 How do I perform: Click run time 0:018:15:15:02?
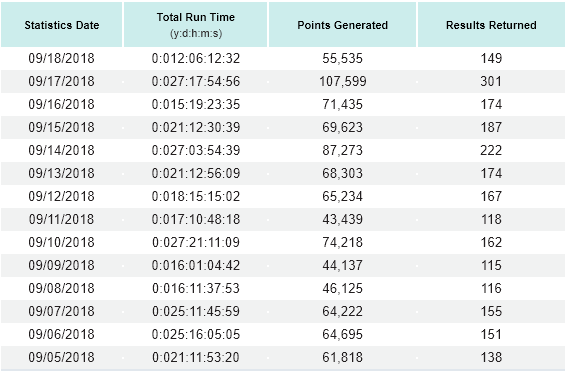pyautogui.click(x=196, y=196)
